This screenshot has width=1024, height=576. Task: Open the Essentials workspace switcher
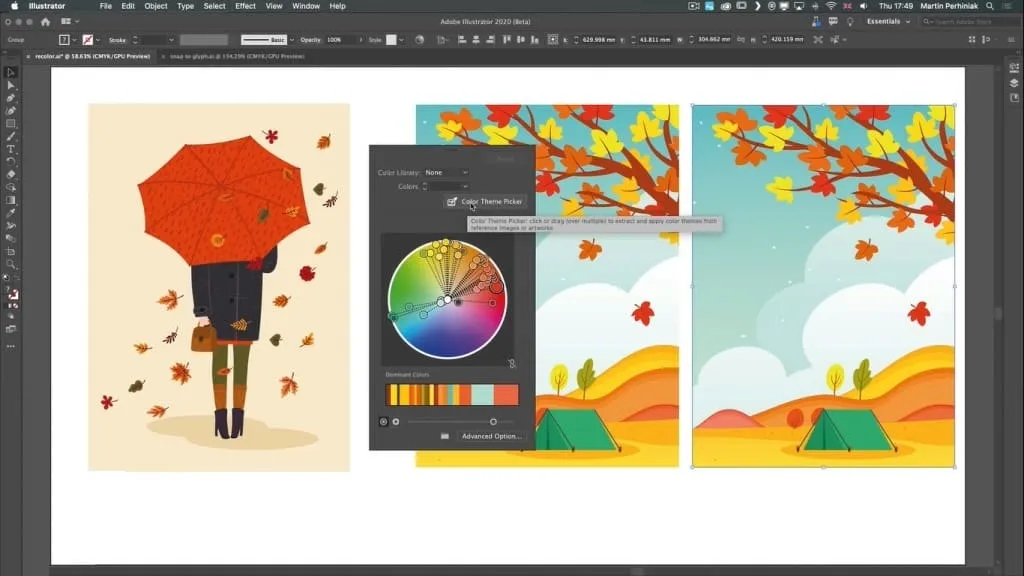coord(884,21)
